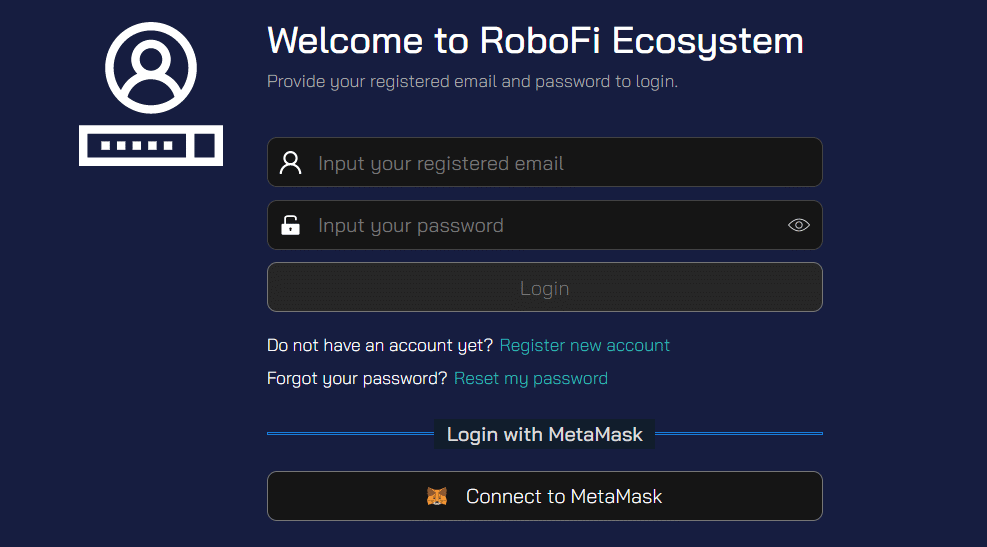
Task: Click the 'Forgot your password?' text
Action: pos(357,378)
